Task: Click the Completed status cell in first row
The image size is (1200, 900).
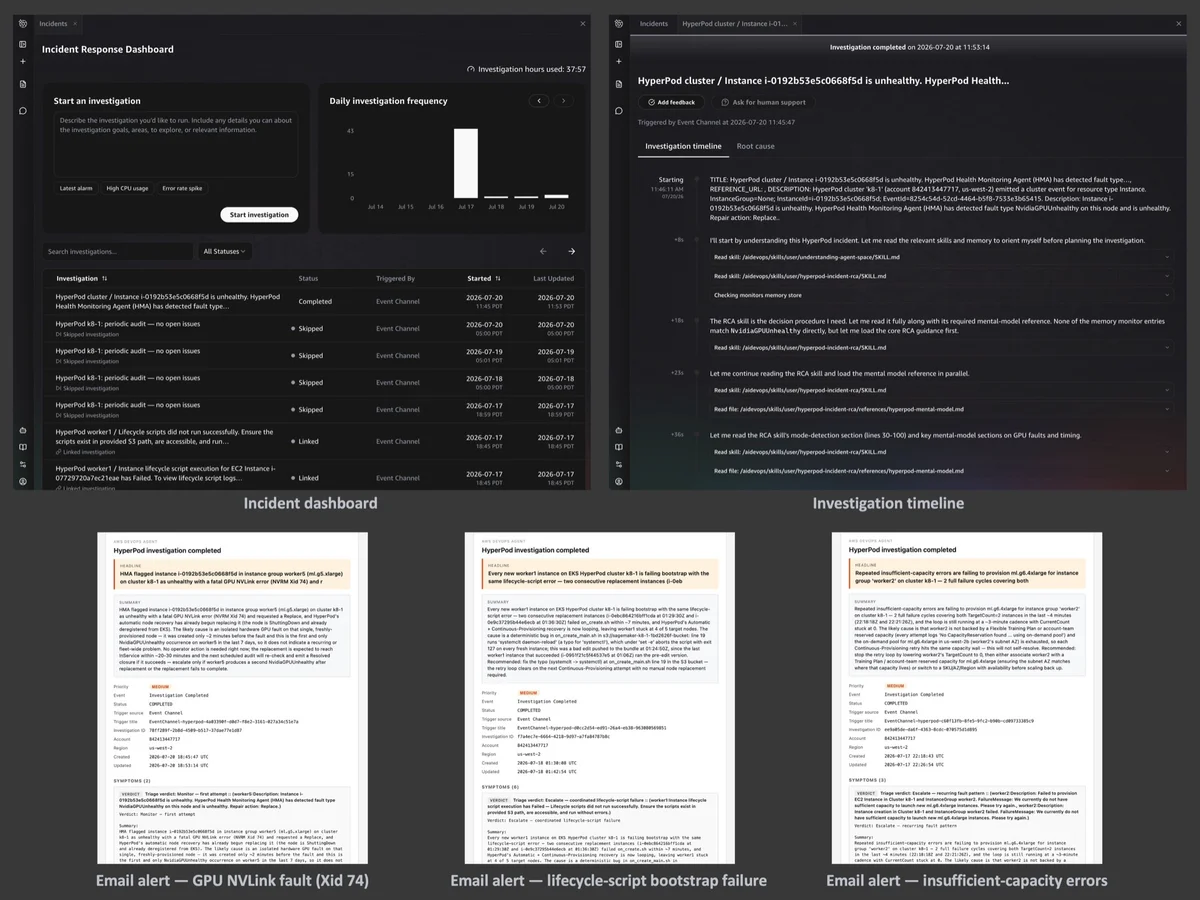Action: 315,301
